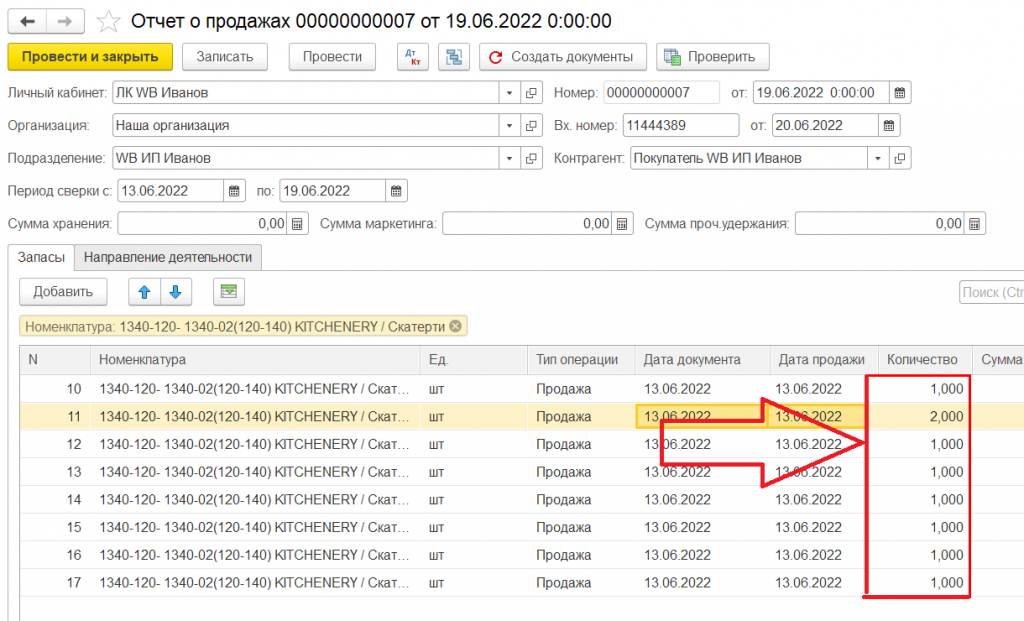
Task: Expand the Контрагент dropdown
Action: click(878, 158)
